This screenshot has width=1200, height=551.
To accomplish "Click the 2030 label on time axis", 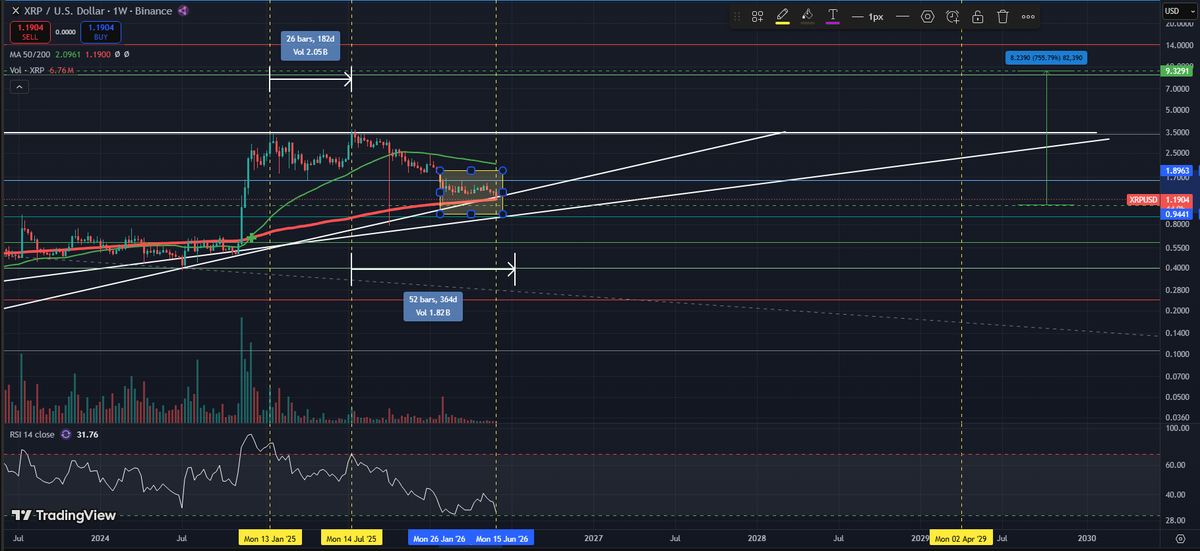I will point(1087,538).
